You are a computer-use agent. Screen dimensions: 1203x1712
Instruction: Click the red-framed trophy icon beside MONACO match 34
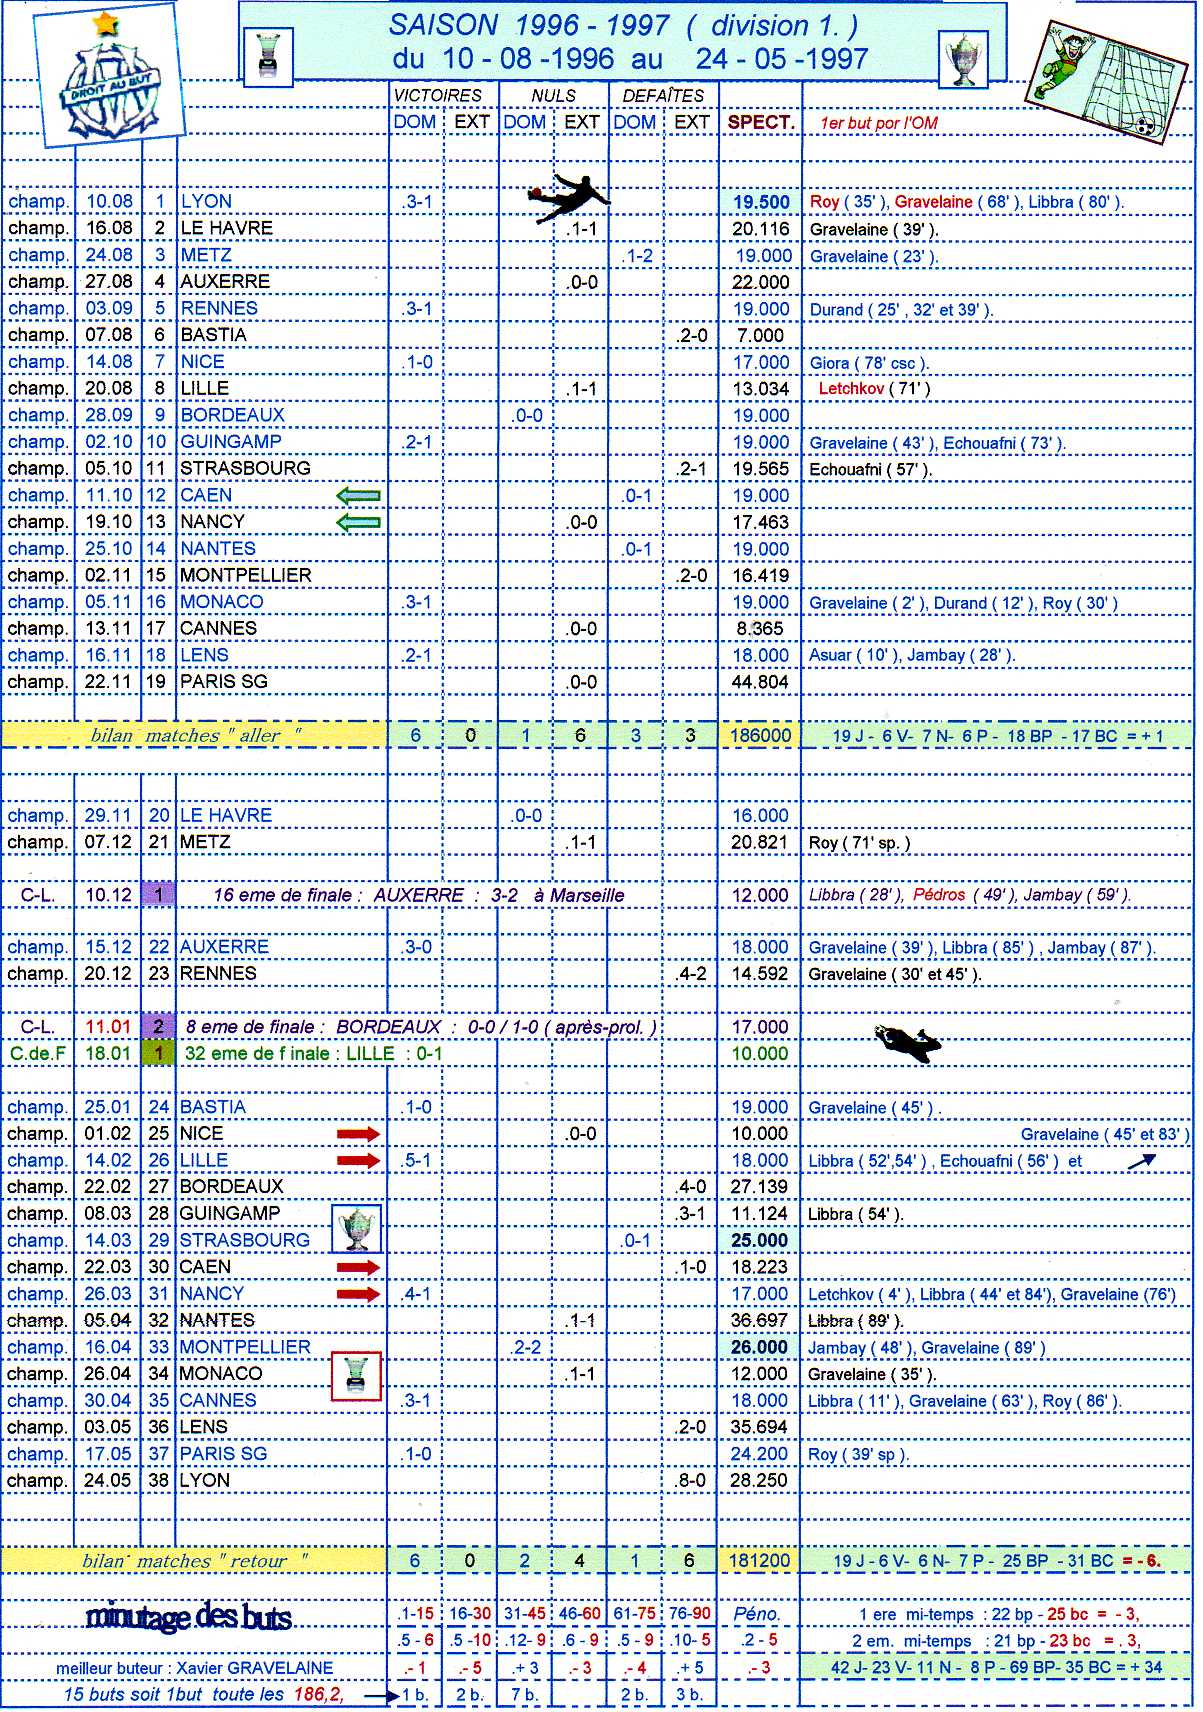point(357,1375)
